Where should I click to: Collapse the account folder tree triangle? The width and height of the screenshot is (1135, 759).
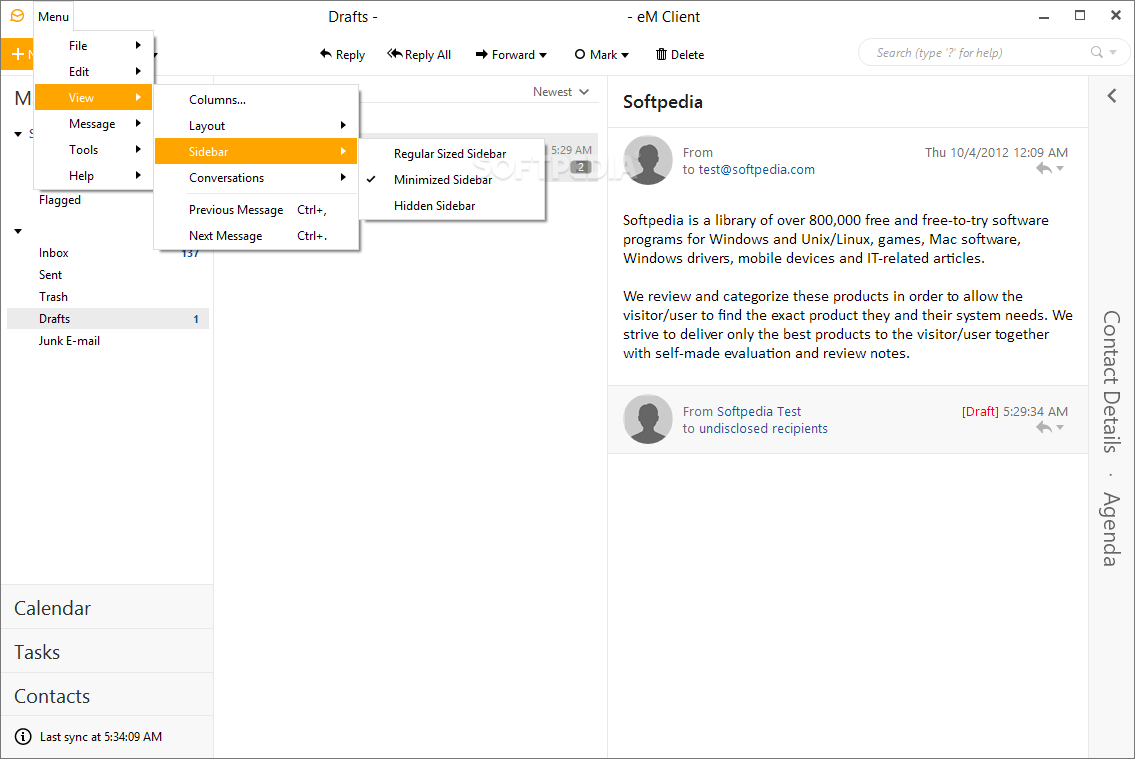click(18, 232)
